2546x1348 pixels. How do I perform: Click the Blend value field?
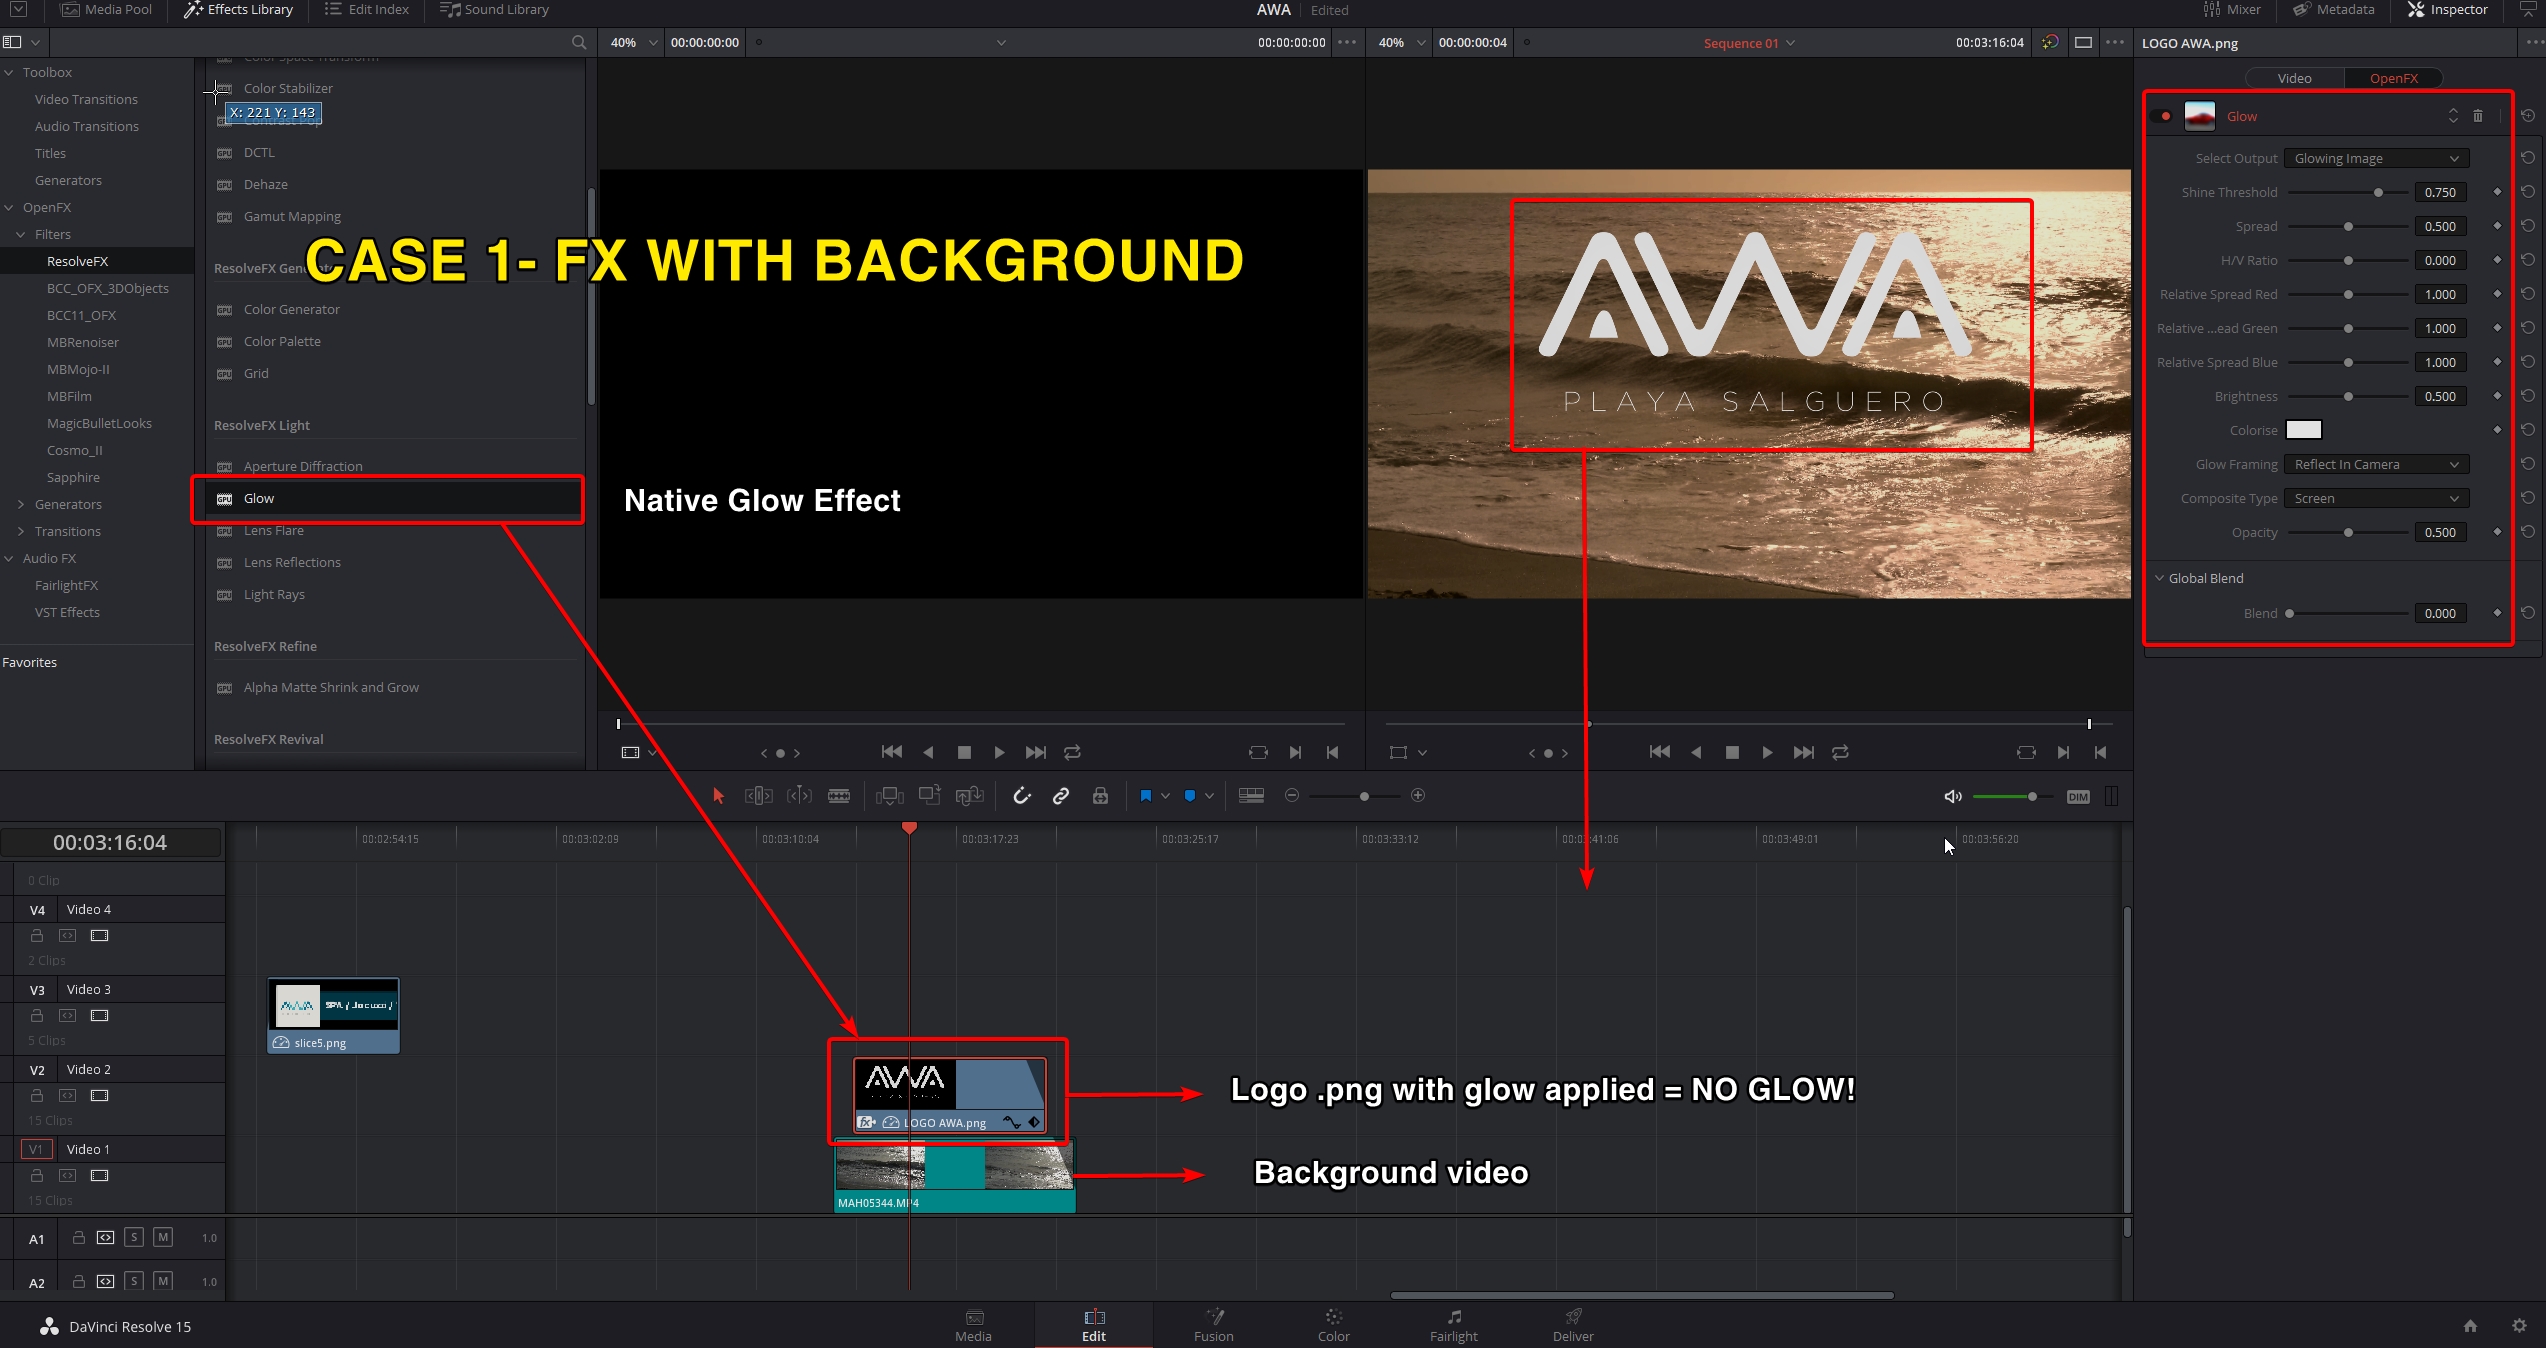(2440, 613)
